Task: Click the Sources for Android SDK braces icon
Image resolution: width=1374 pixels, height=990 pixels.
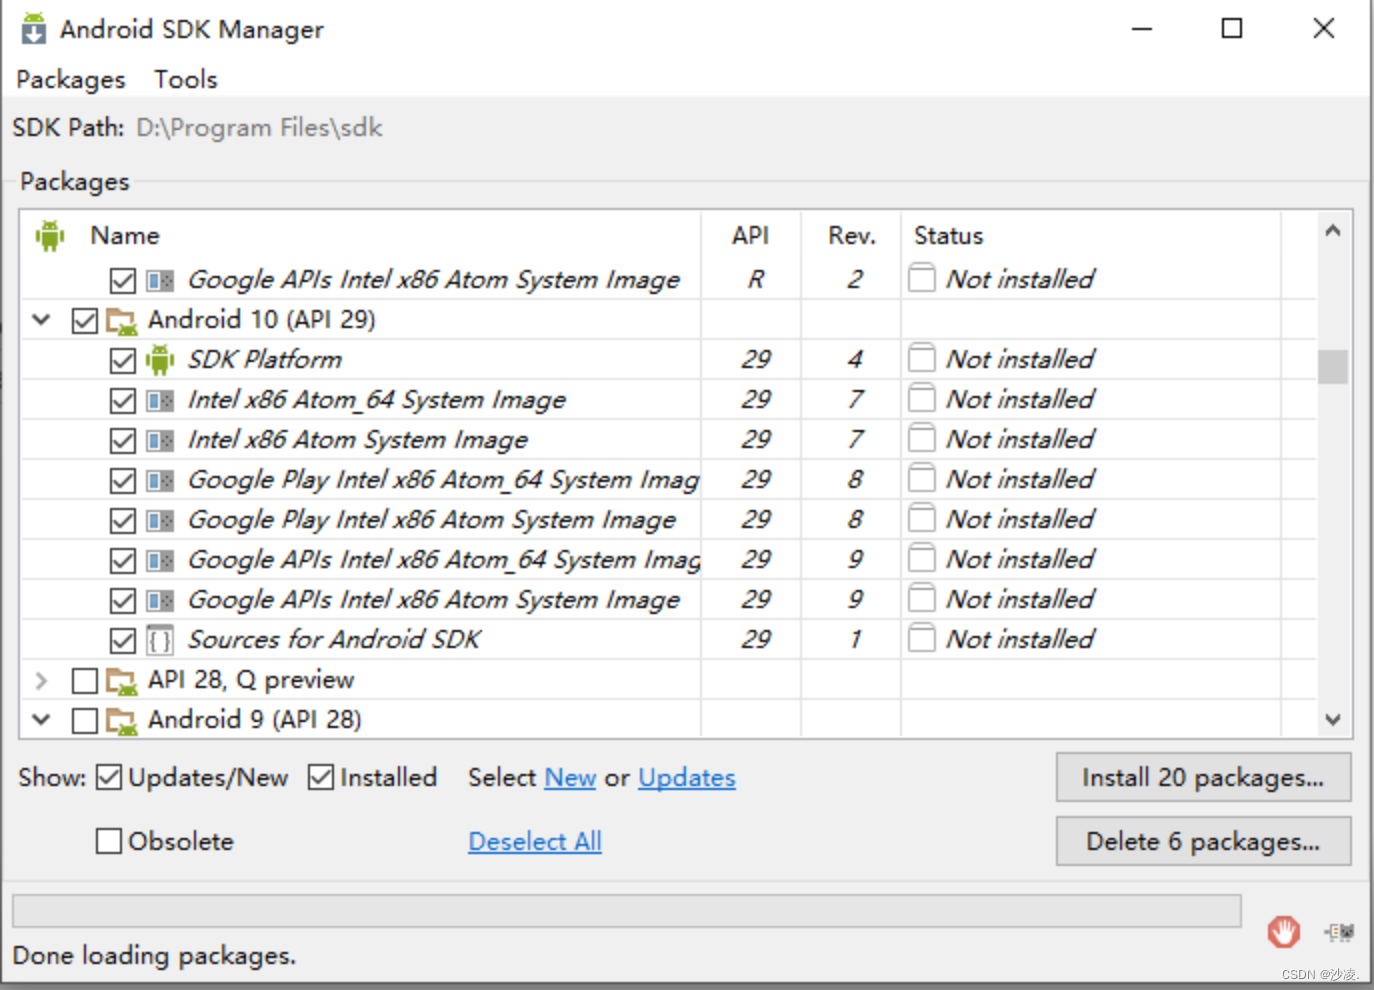Action: tap(160, 640)
